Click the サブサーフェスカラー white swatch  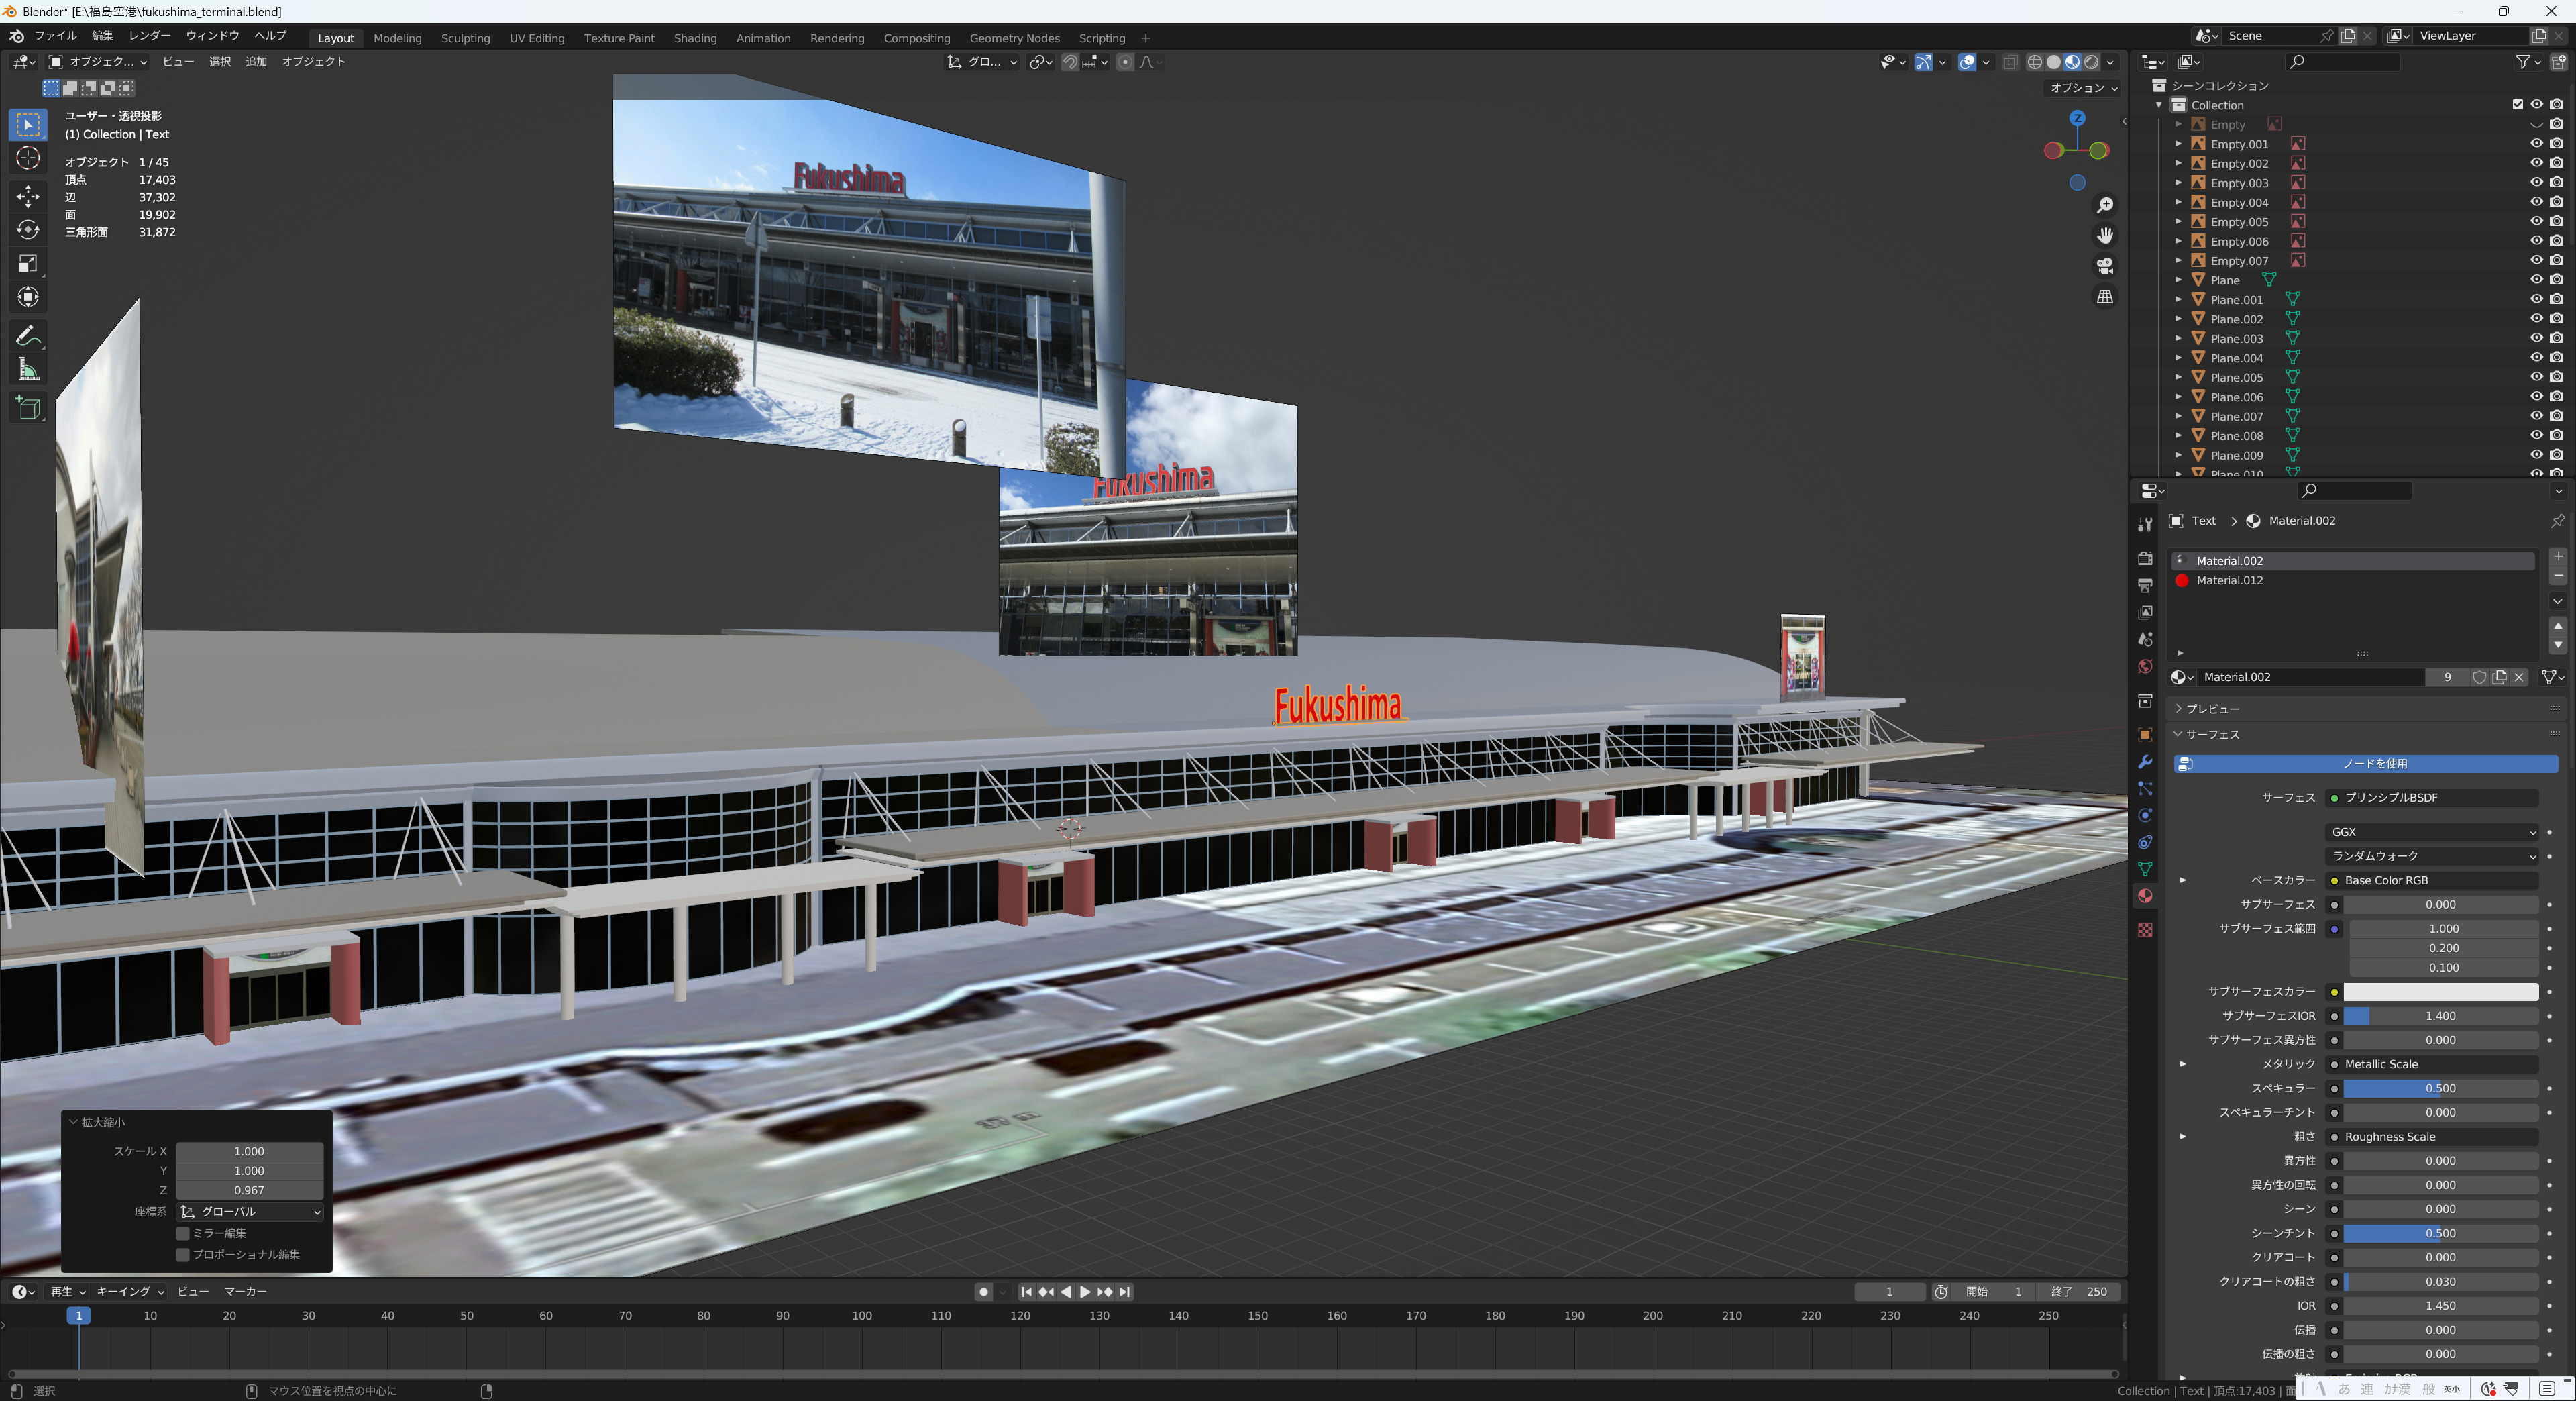click(x=2440, y=992)
